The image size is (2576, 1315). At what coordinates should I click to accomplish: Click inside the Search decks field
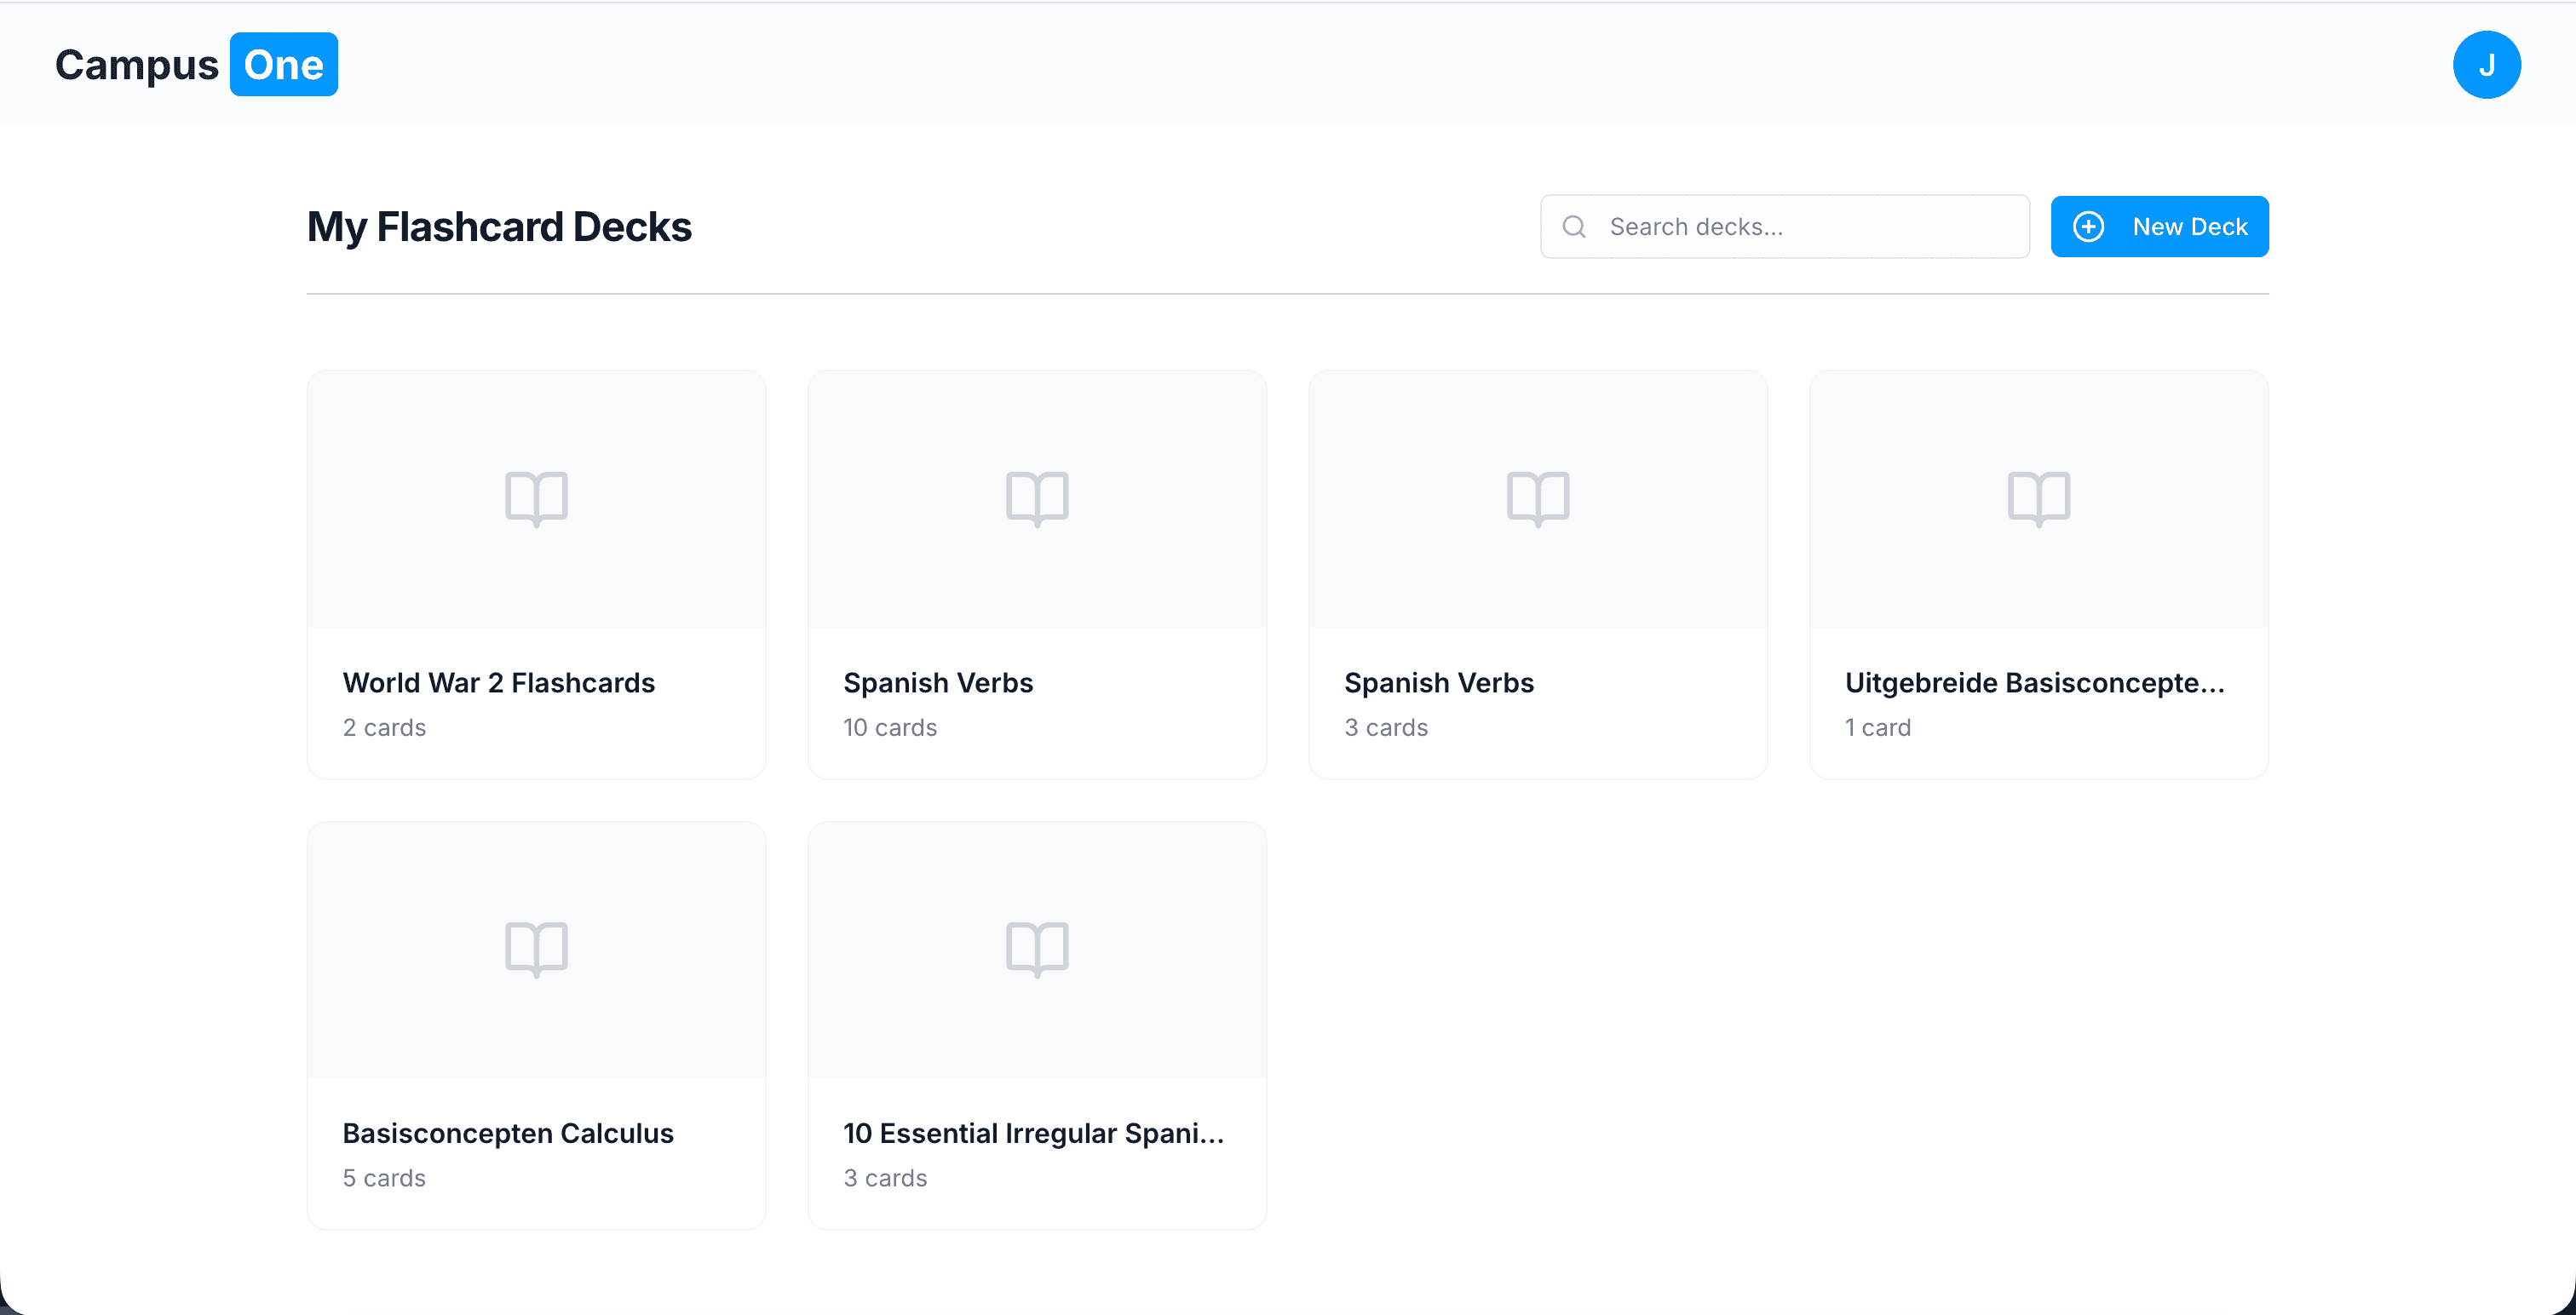[1800, 226]
